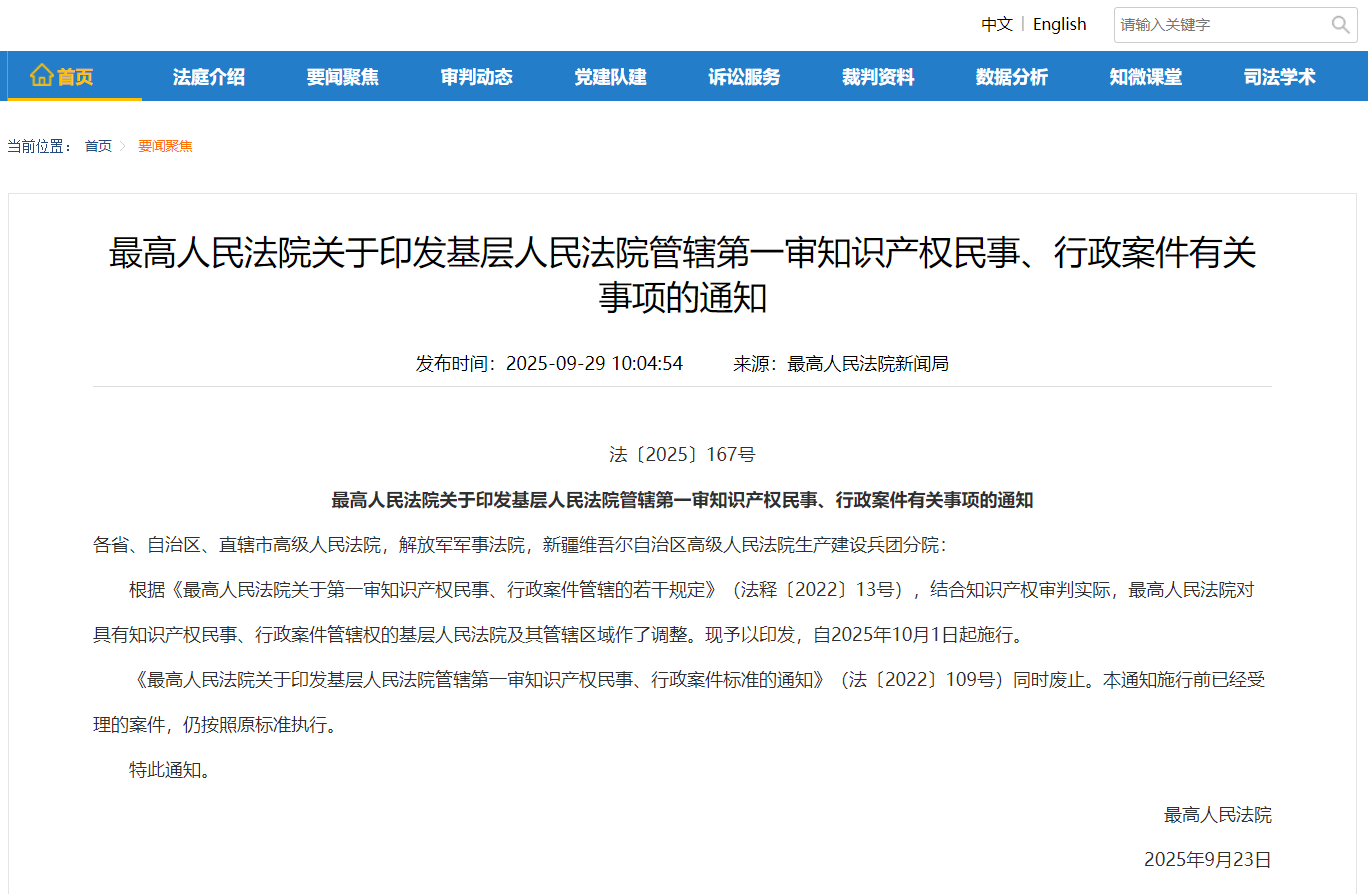The image size is (1368, 894).
Task: Go to 审判动态 section
Action: pos(476,77)
